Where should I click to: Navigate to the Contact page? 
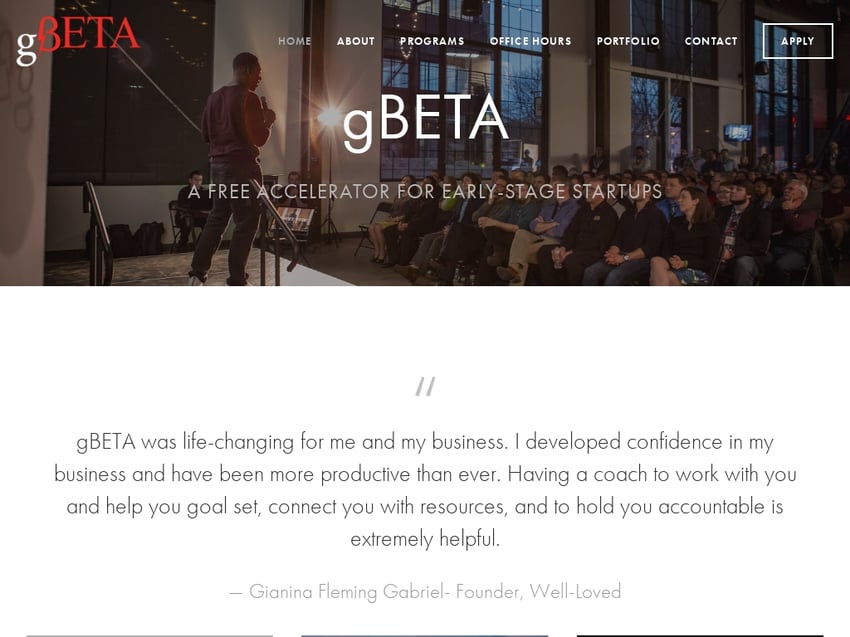coord(711,41)
